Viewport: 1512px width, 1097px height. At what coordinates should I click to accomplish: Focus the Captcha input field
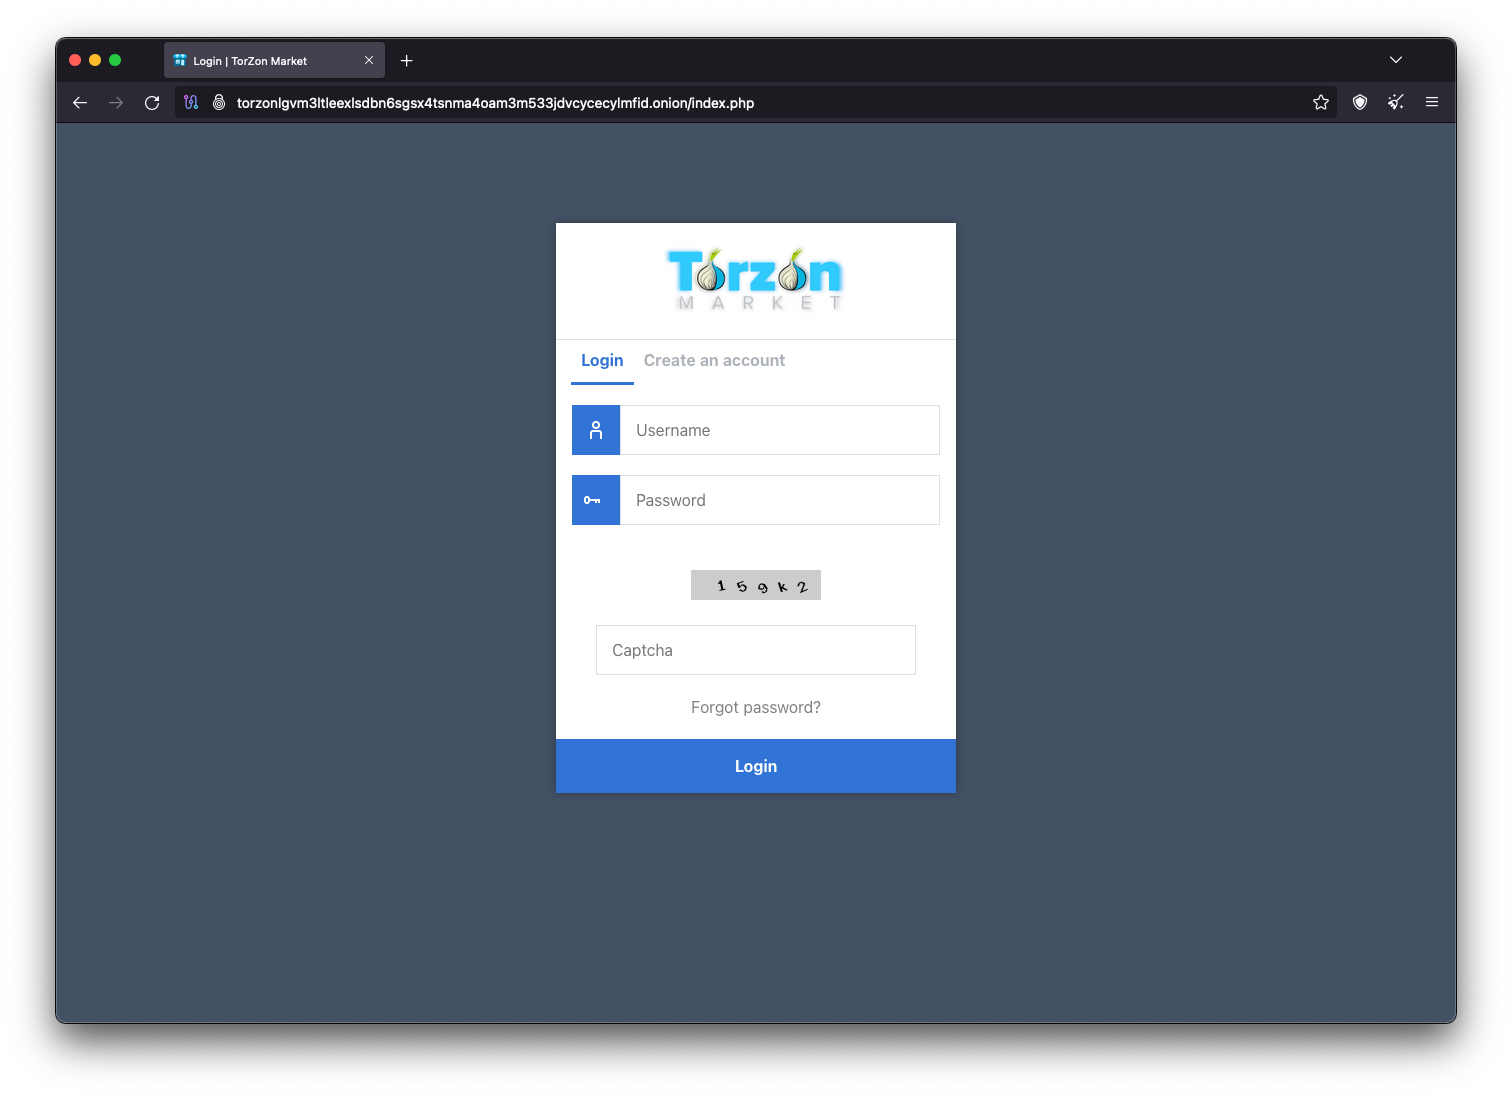(x=756, y=650)
